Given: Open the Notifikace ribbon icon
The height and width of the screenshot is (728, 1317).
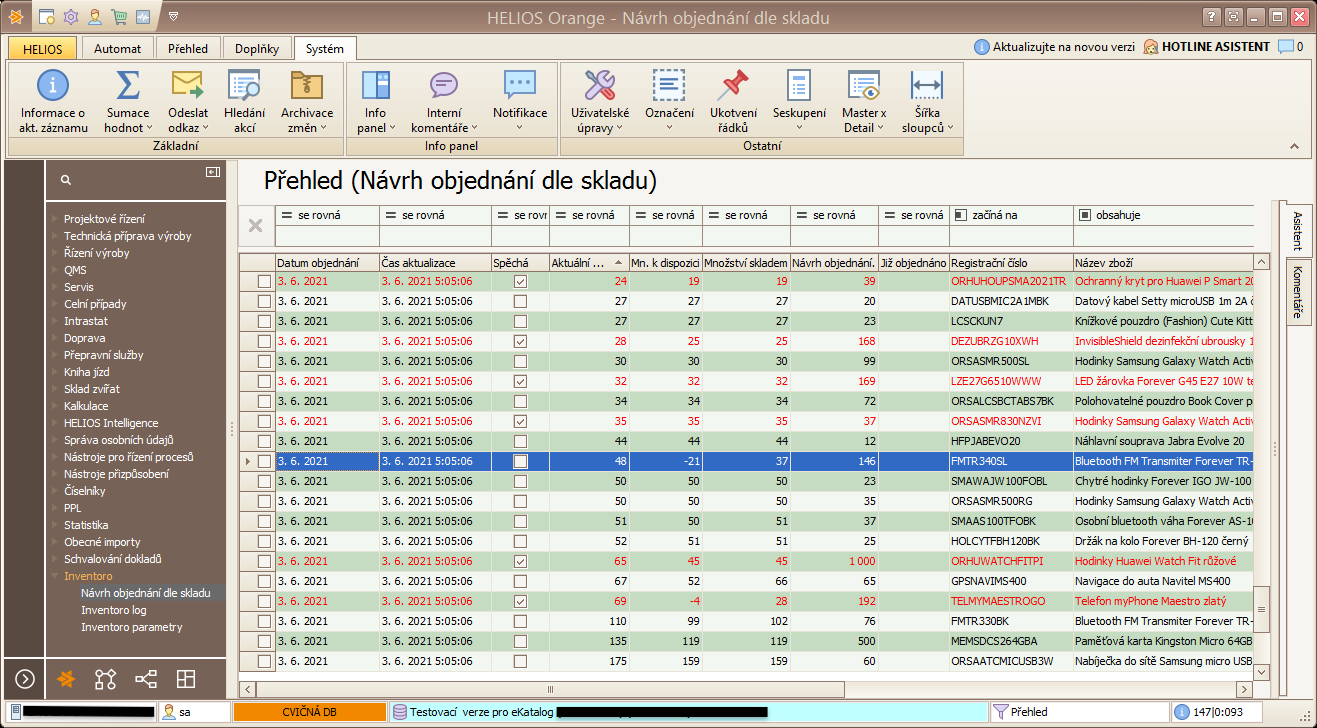Looking at the screenshot, I should (x=519, y=87).
